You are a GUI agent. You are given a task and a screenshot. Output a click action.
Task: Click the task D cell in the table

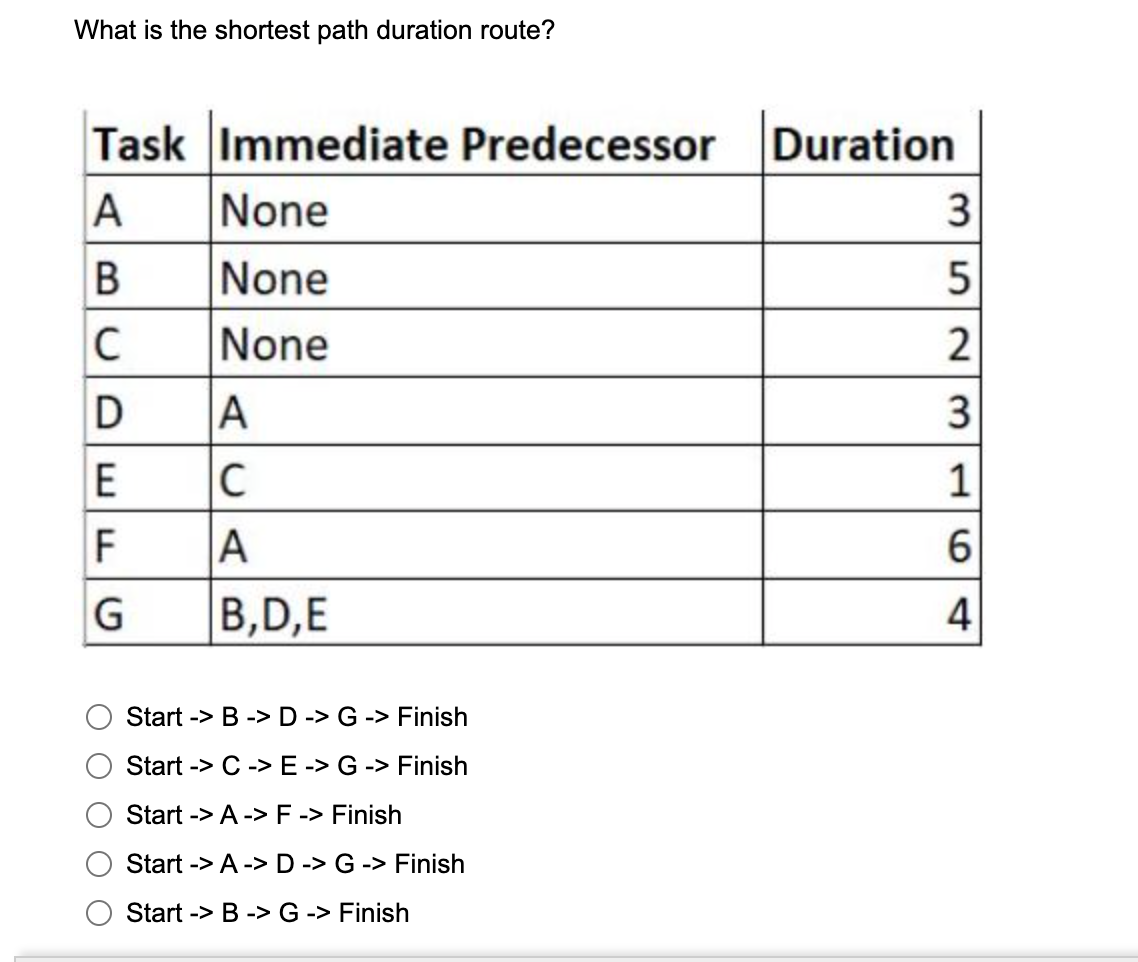(147, 411)
